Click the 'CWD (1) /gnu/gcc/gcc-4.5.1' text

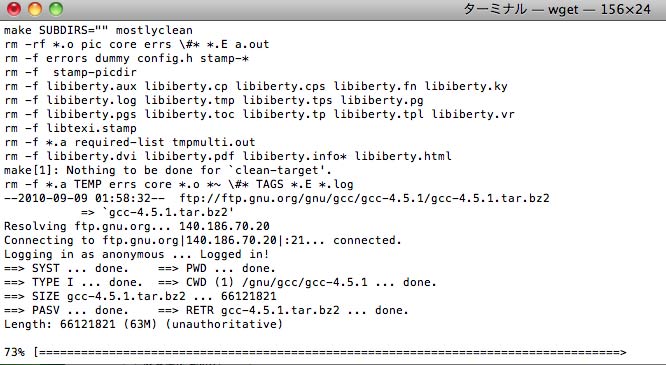[277, 282]
